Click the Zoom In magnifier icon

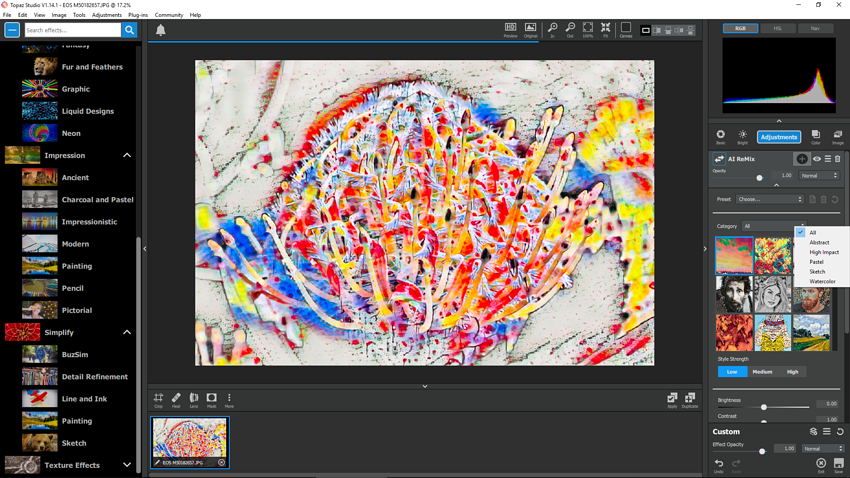click(552, 29)
